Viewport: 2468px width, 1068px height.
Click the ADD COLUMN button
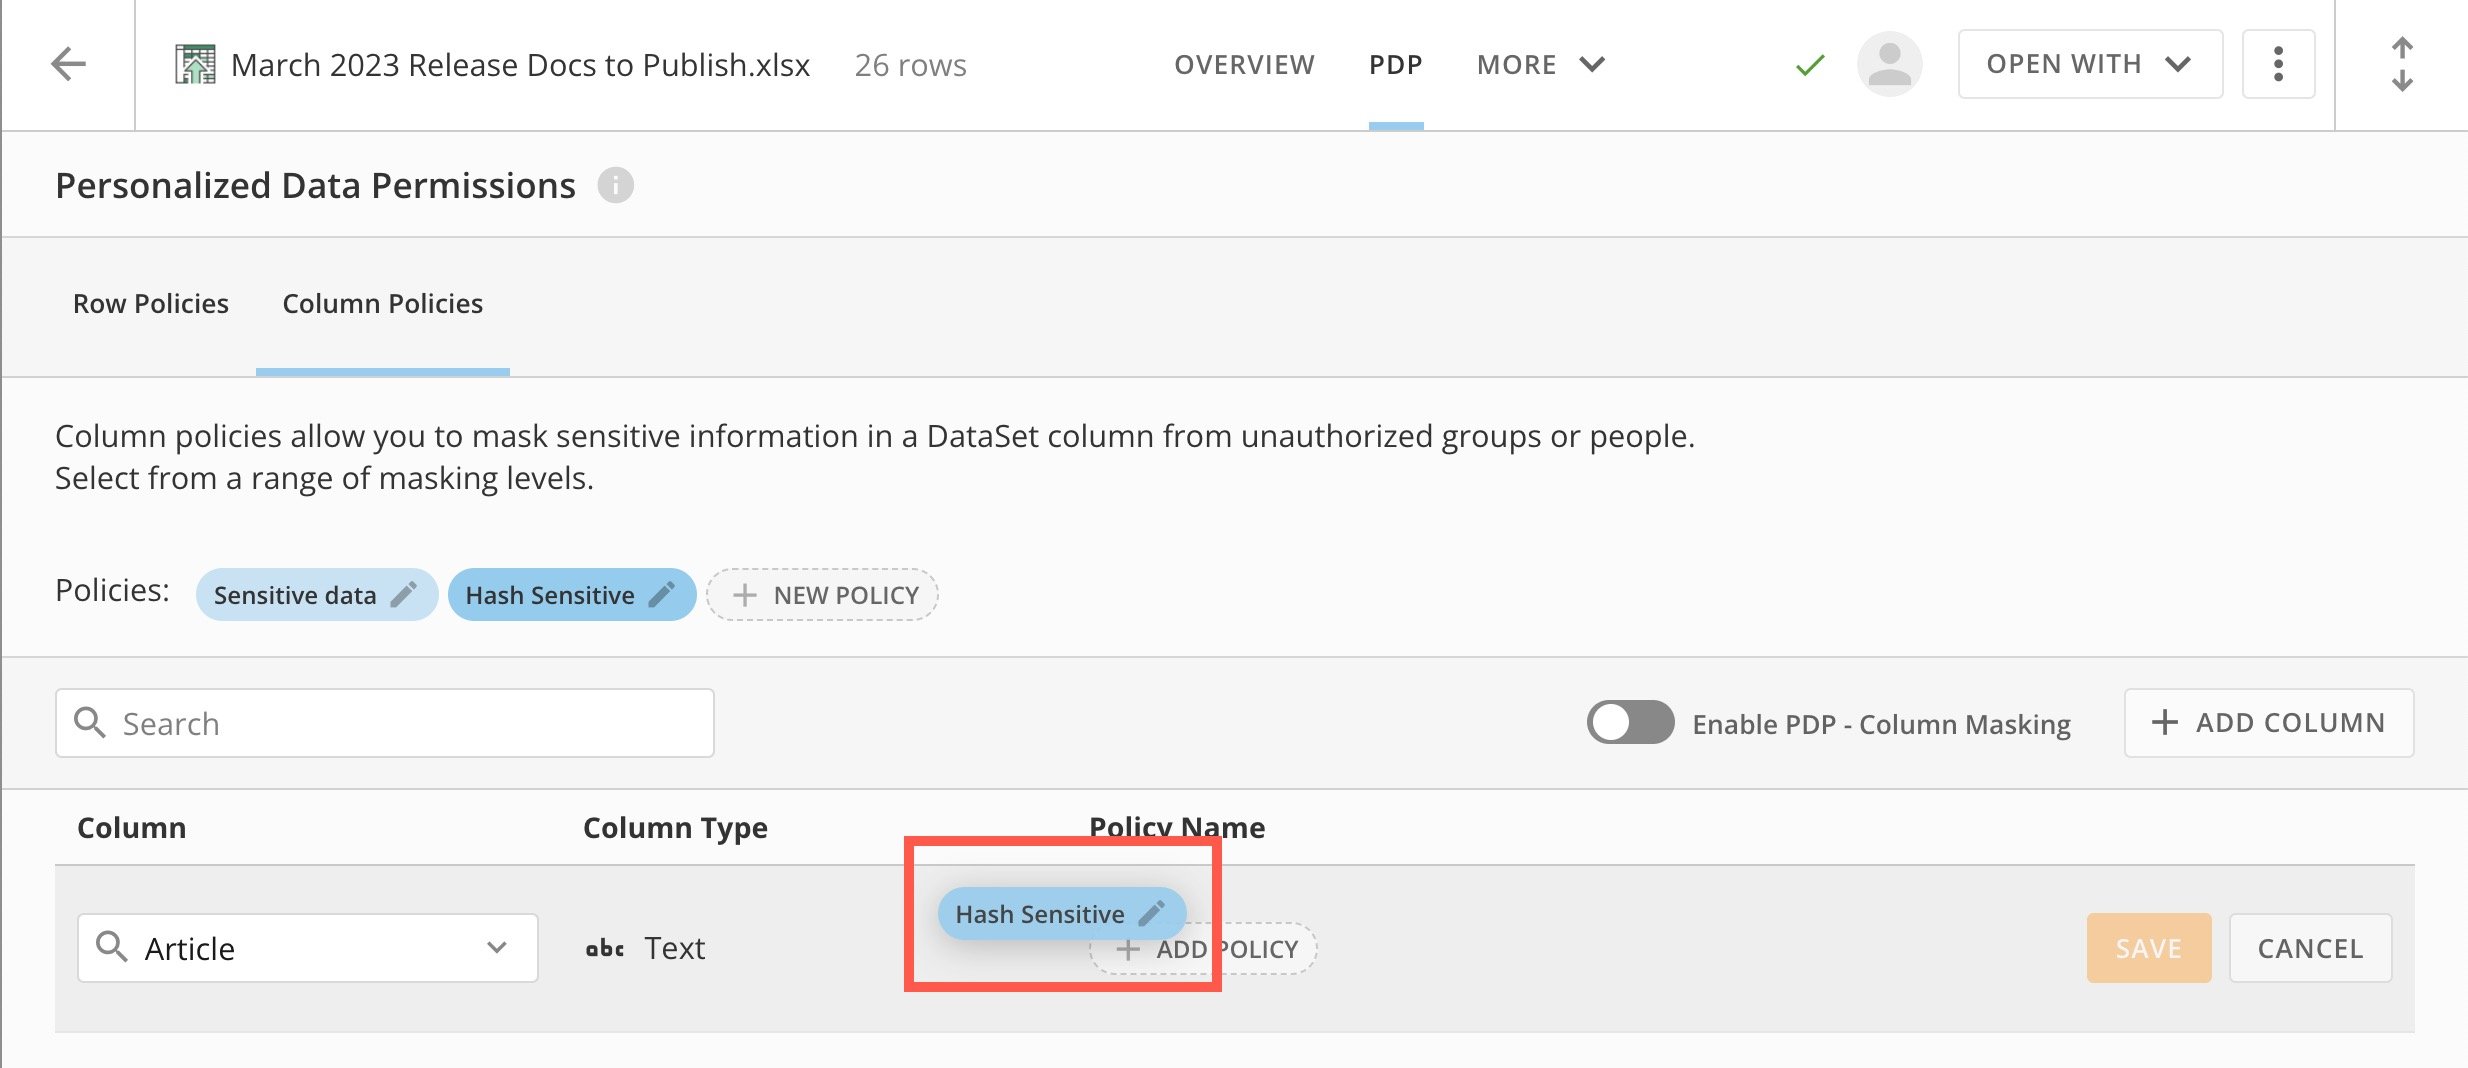point(2269,722)
